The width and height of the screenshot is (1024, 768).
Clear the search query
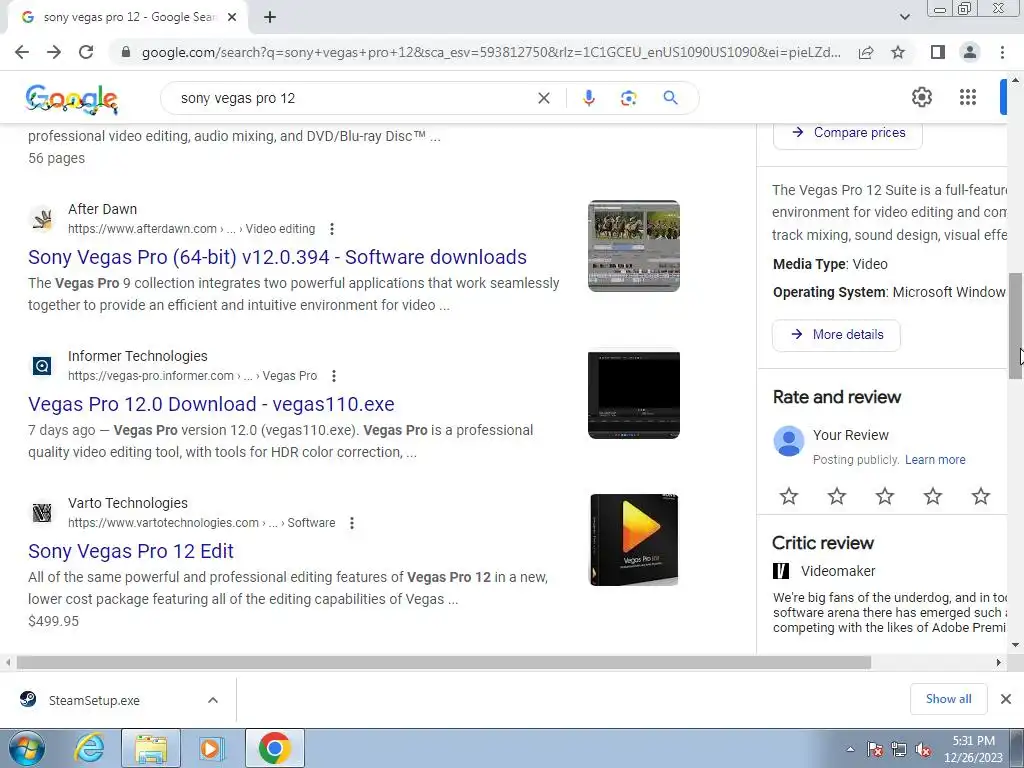tap(543, 98)
